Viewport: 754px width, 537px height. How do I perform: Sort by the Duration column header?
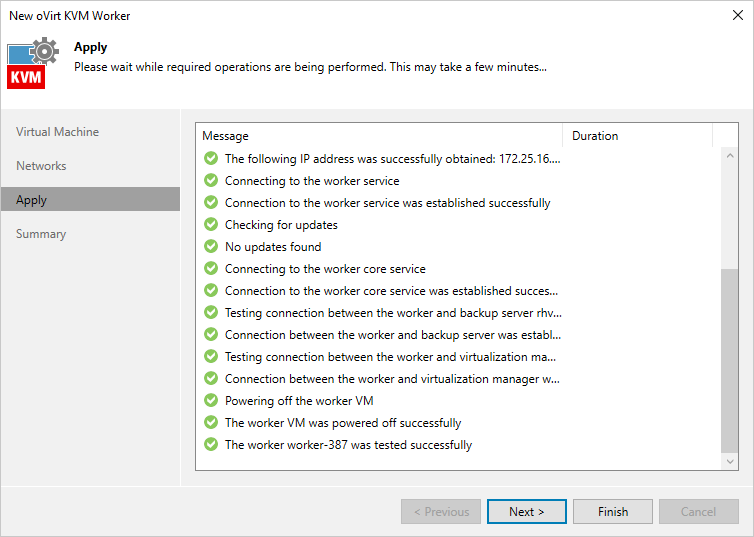click(x=637, y=136)
